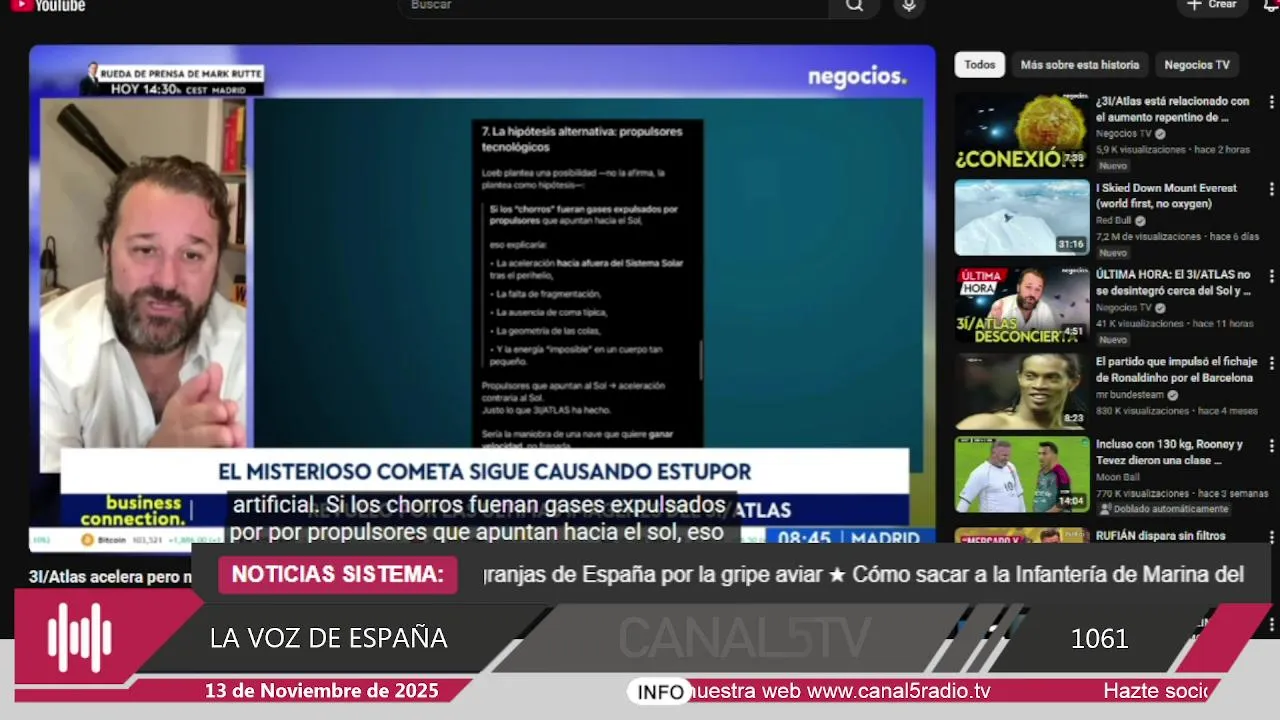Select the Más sobre esta historia chip

pyautogui.click(x=1079, y=65)
